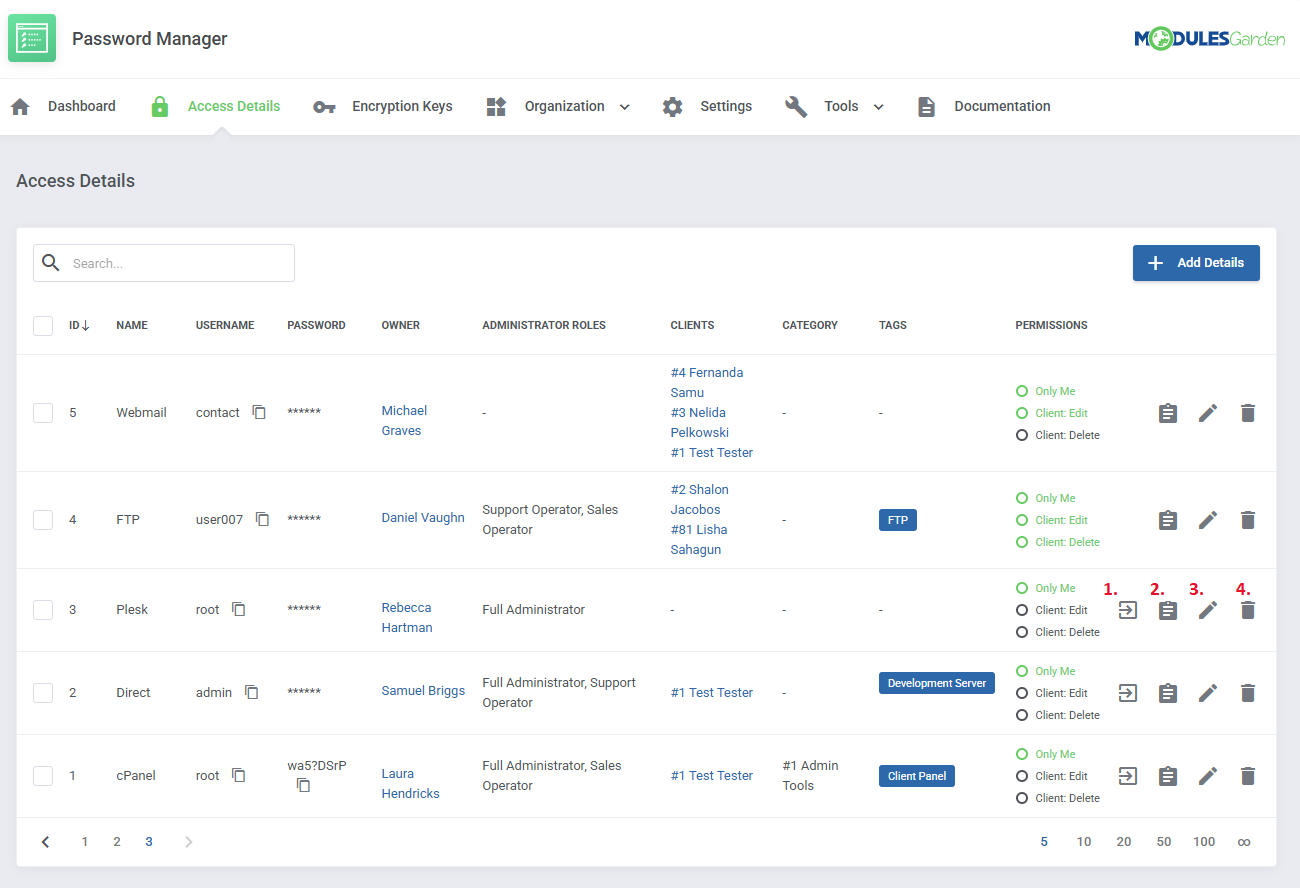Open the Dashboard tab

click(x=63, y=106)
